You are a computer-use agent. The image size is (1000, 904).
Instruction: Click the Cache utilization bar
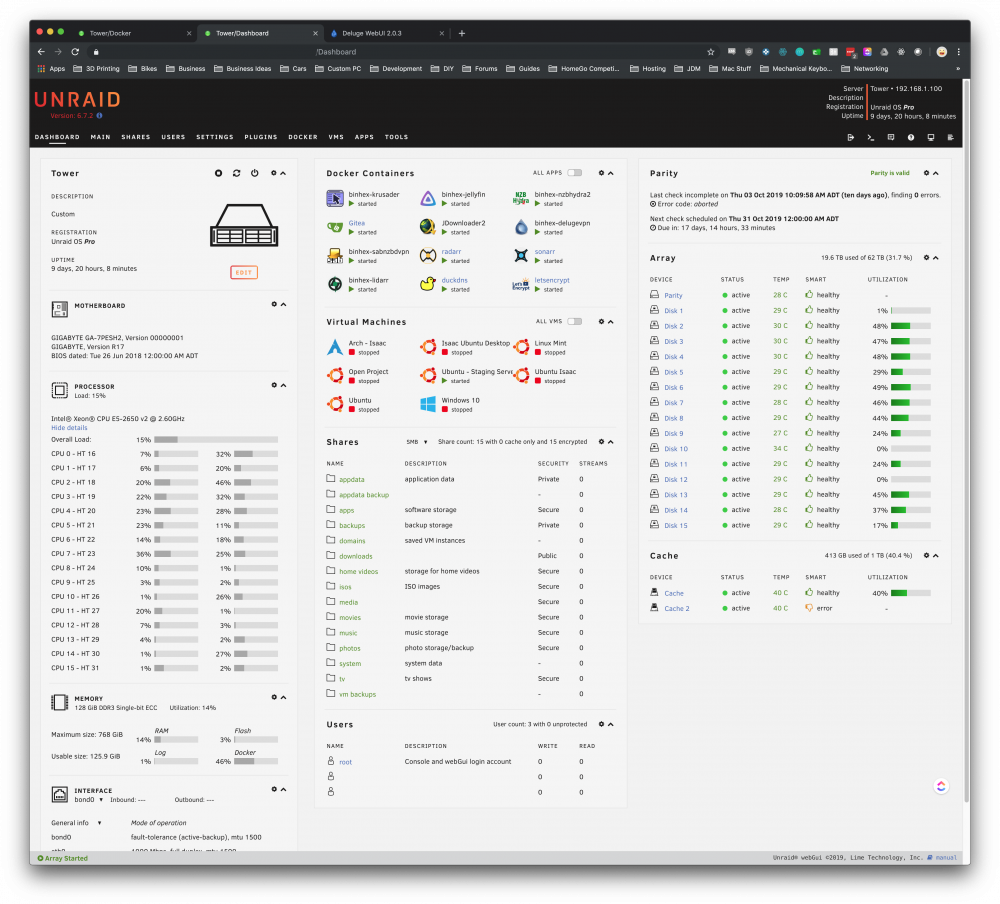point(911,593)
